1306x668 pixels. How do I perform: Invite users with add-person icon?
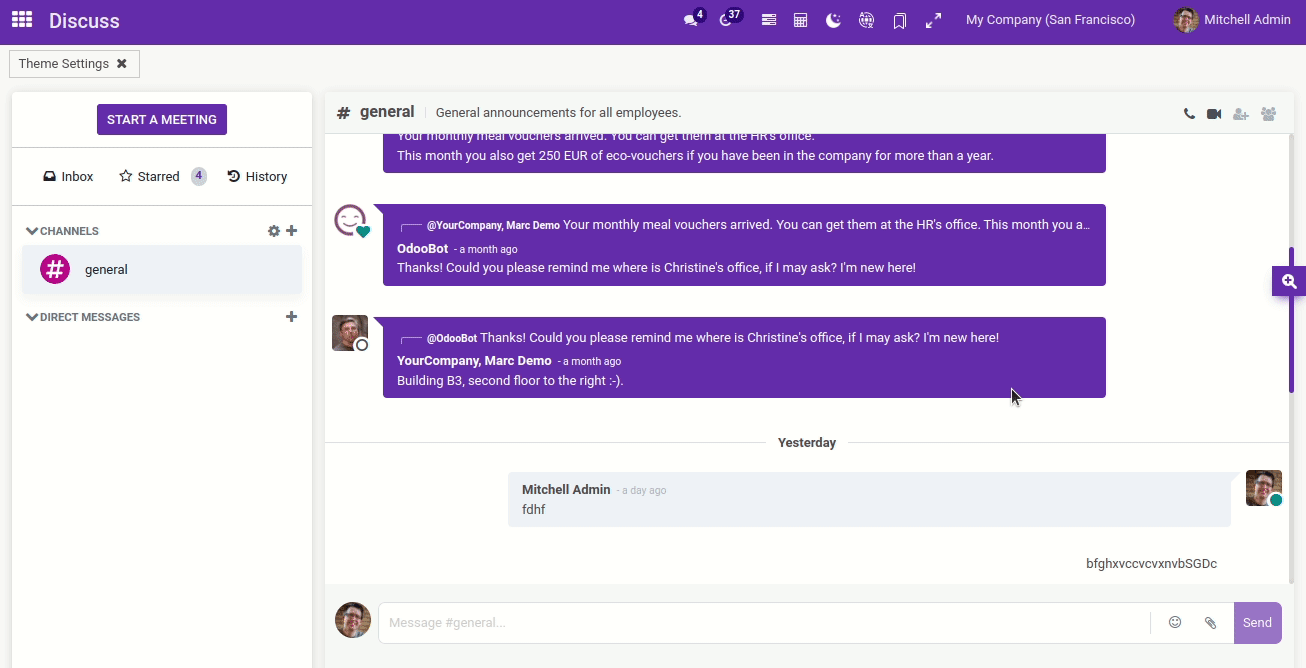pos(1241,114)
